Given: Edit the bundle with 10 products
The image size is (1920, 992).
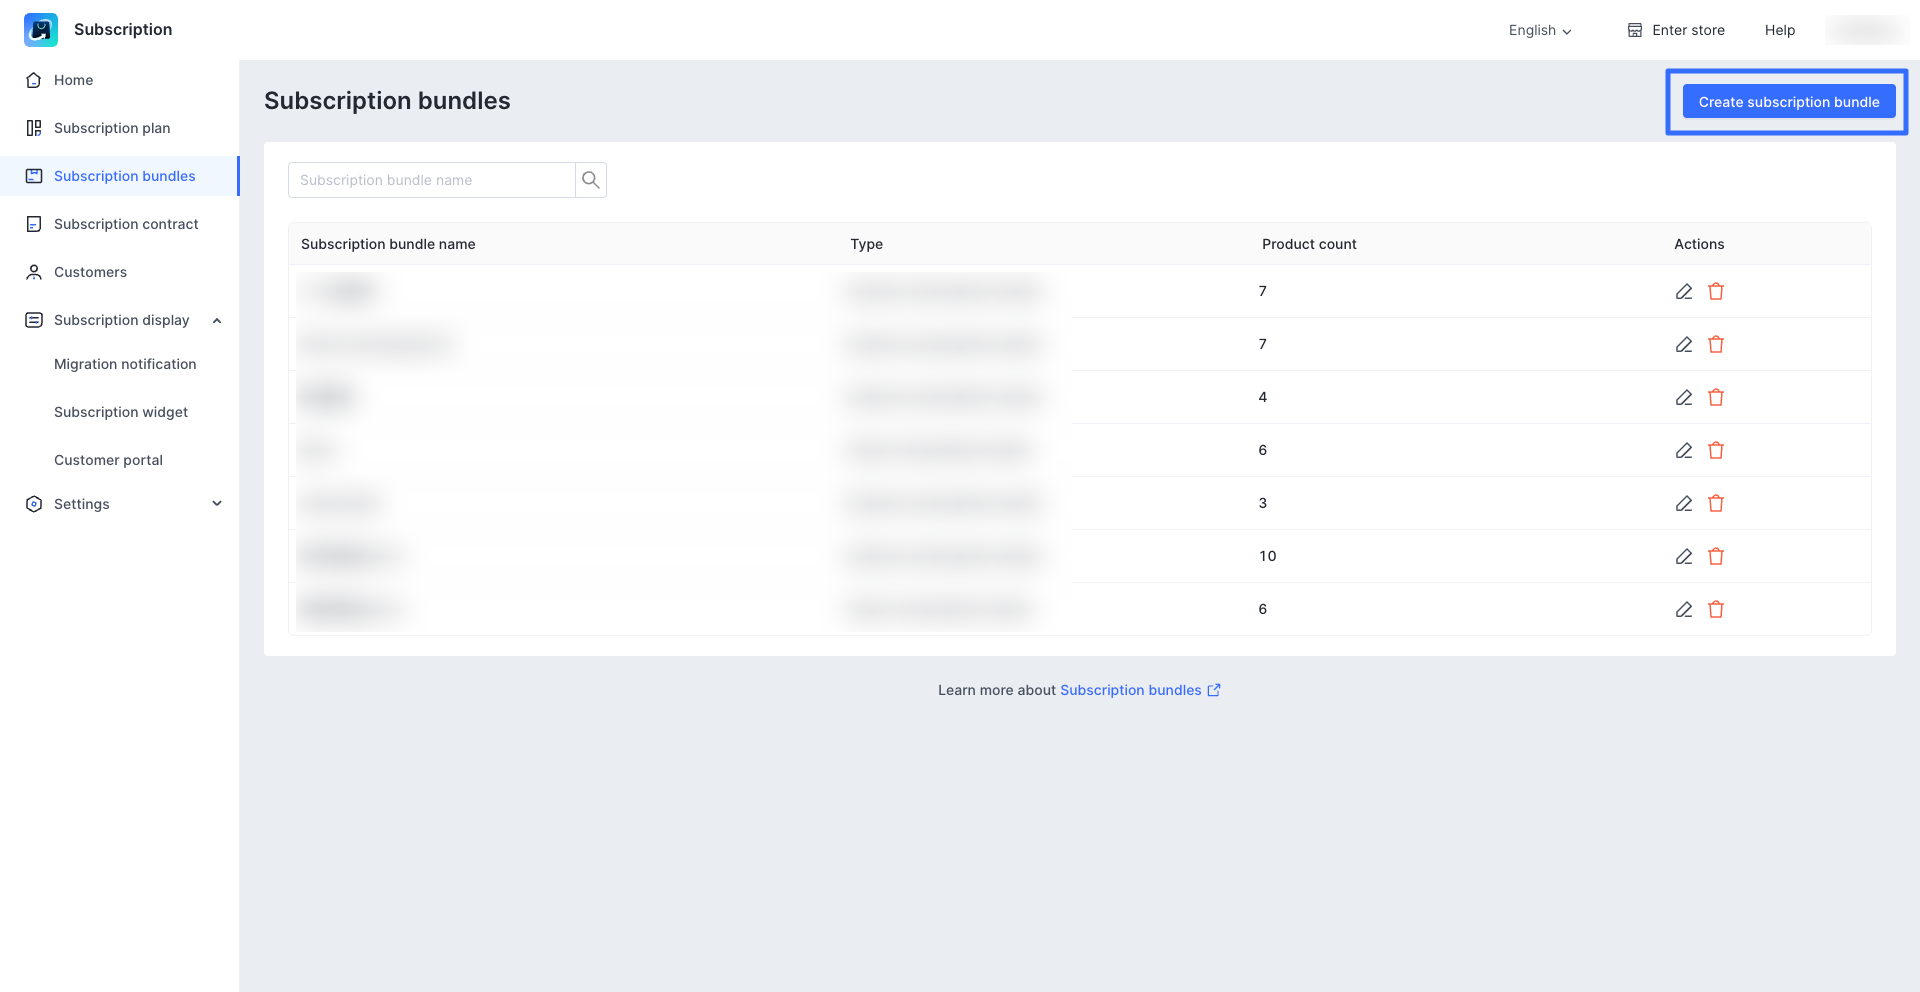Looking at the screenshot, I should tap(1684, 557).
